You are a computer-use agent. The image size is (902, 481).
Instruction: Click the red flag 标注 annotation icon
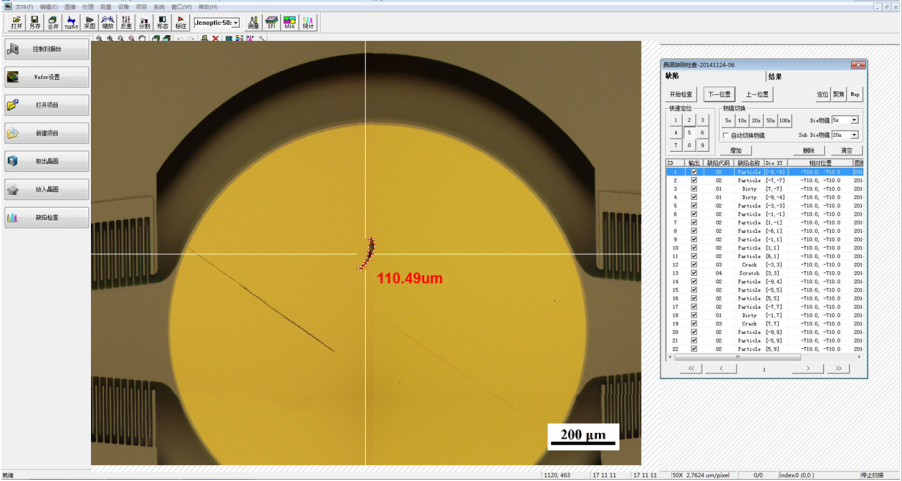click(181, 23)
